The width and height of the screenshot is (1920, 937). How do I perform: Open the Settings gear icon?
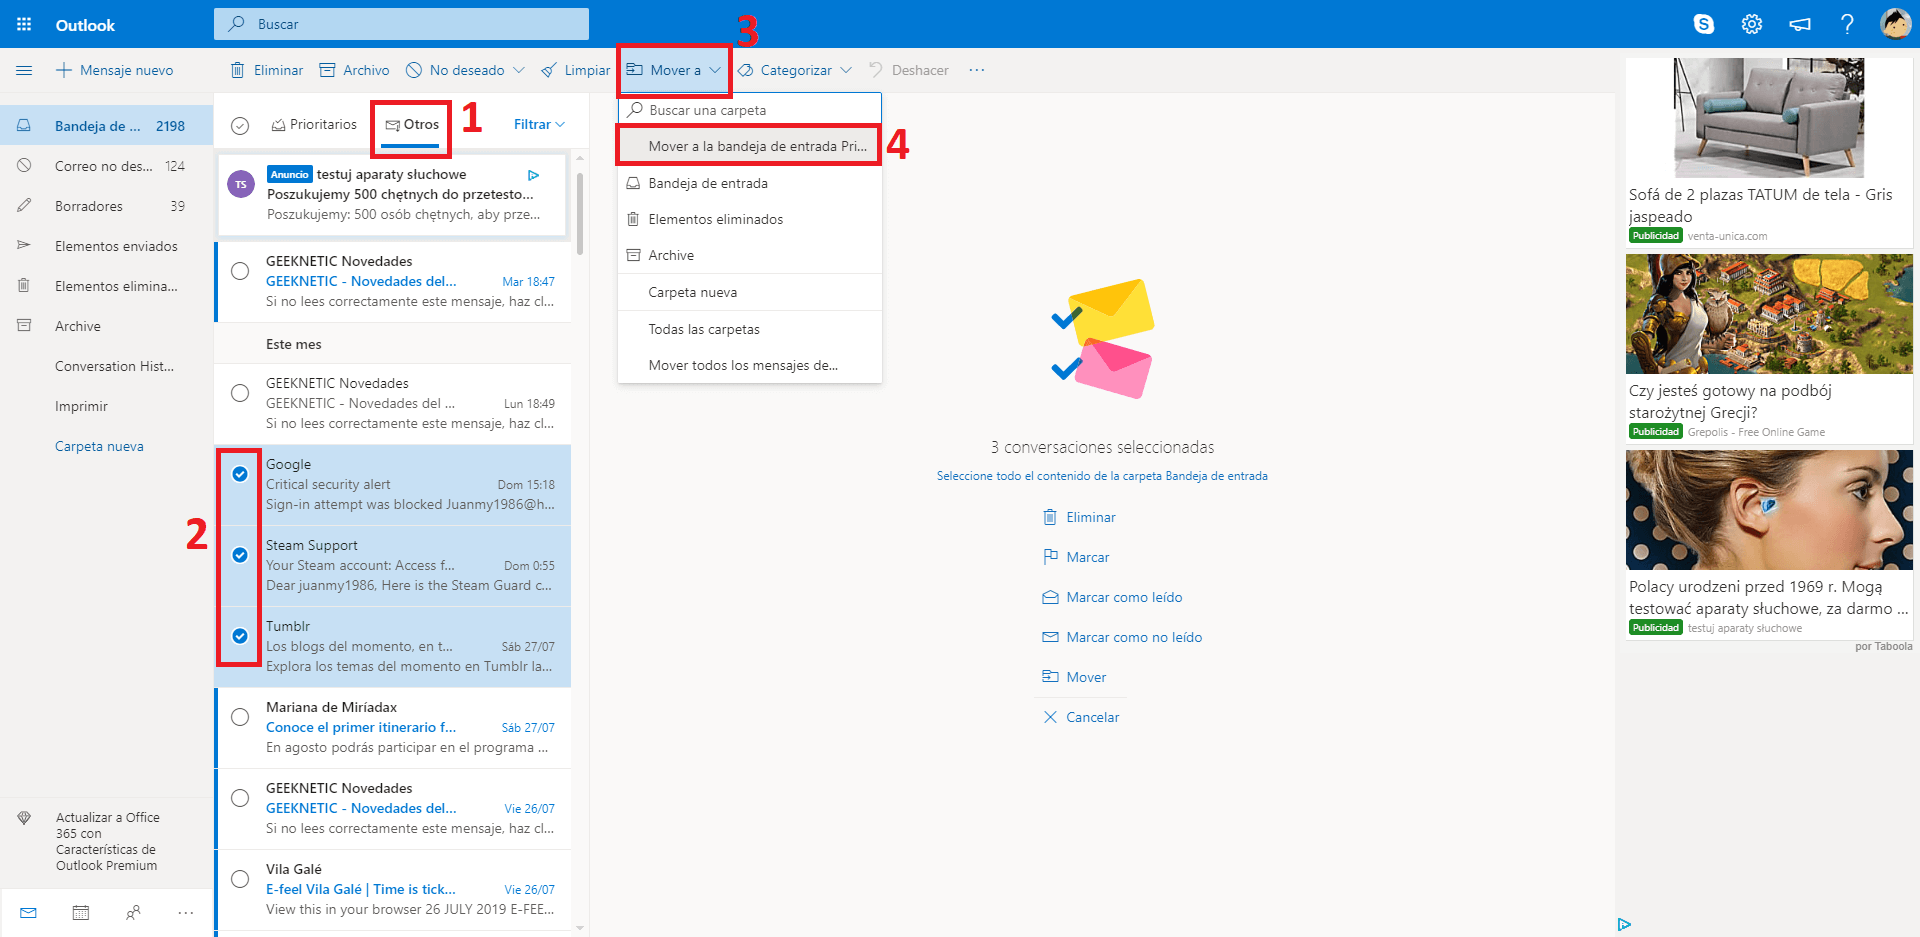pos(1752,24)
